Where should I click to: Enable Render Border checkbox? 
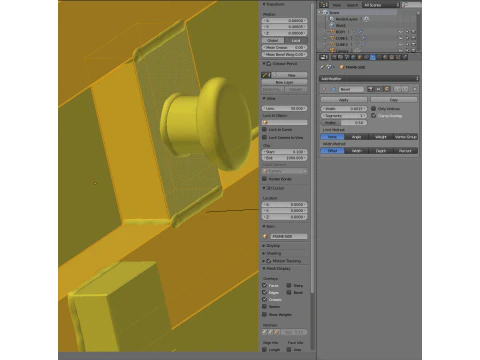point(265,179)
